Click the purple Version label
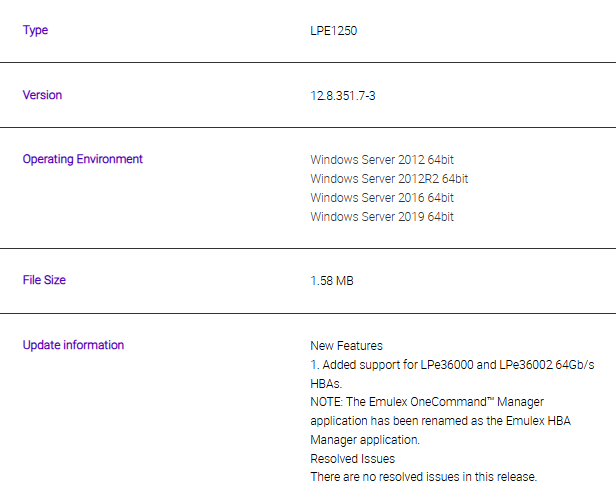This screenshot has height=504, width=616. [42, 95]
